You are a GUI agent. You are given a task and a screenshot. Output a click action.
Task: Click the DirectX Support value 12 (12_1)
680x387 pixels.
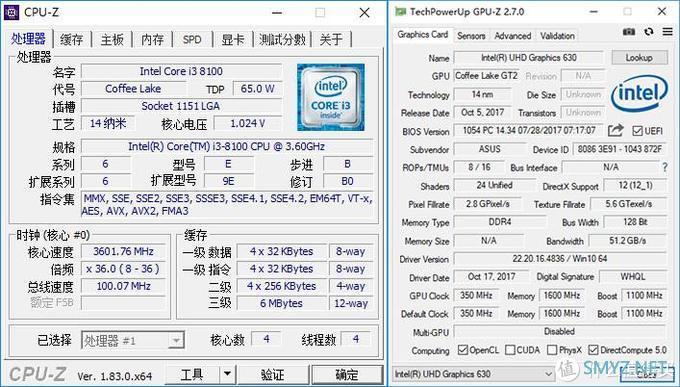635,185
